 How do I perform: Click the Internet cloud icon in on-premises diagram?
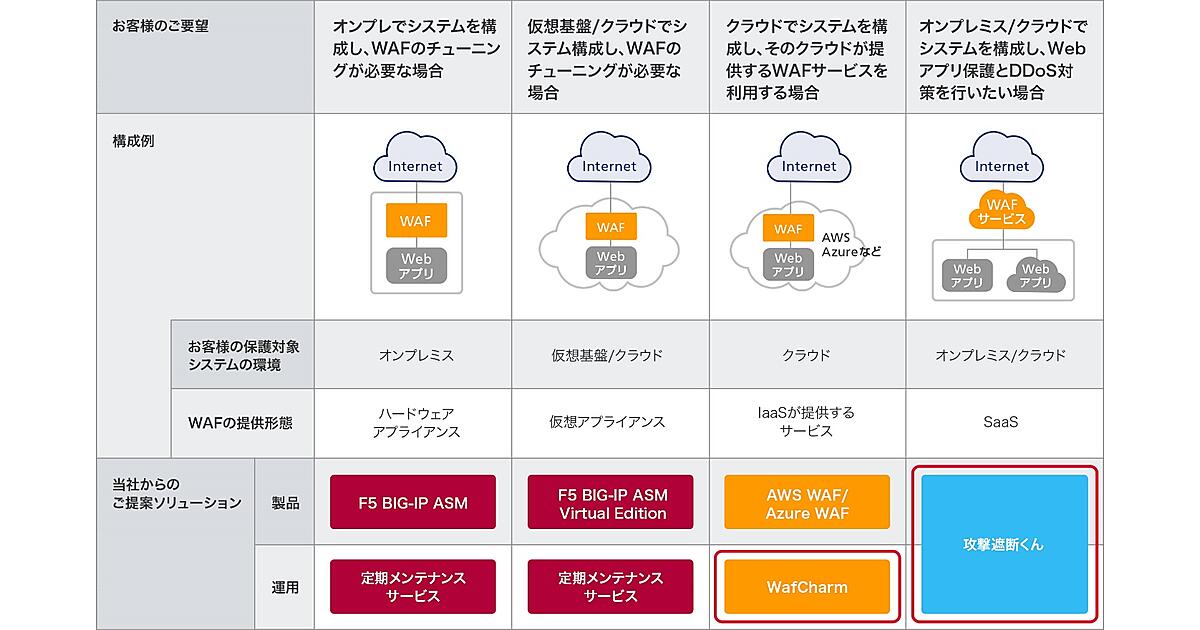pyautogui.click(x=415, y=164)
